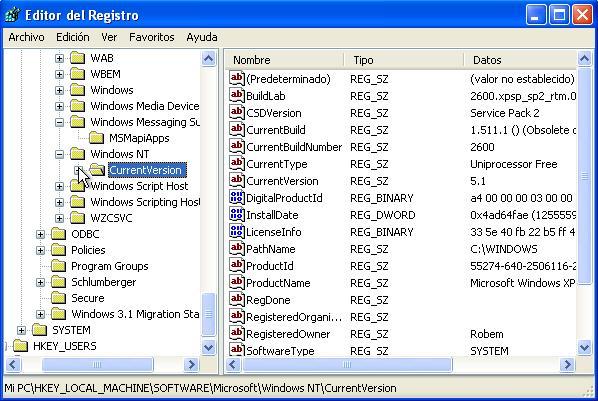Open the Archivo menu
598x401 pixels.
(x=26, y=37)
